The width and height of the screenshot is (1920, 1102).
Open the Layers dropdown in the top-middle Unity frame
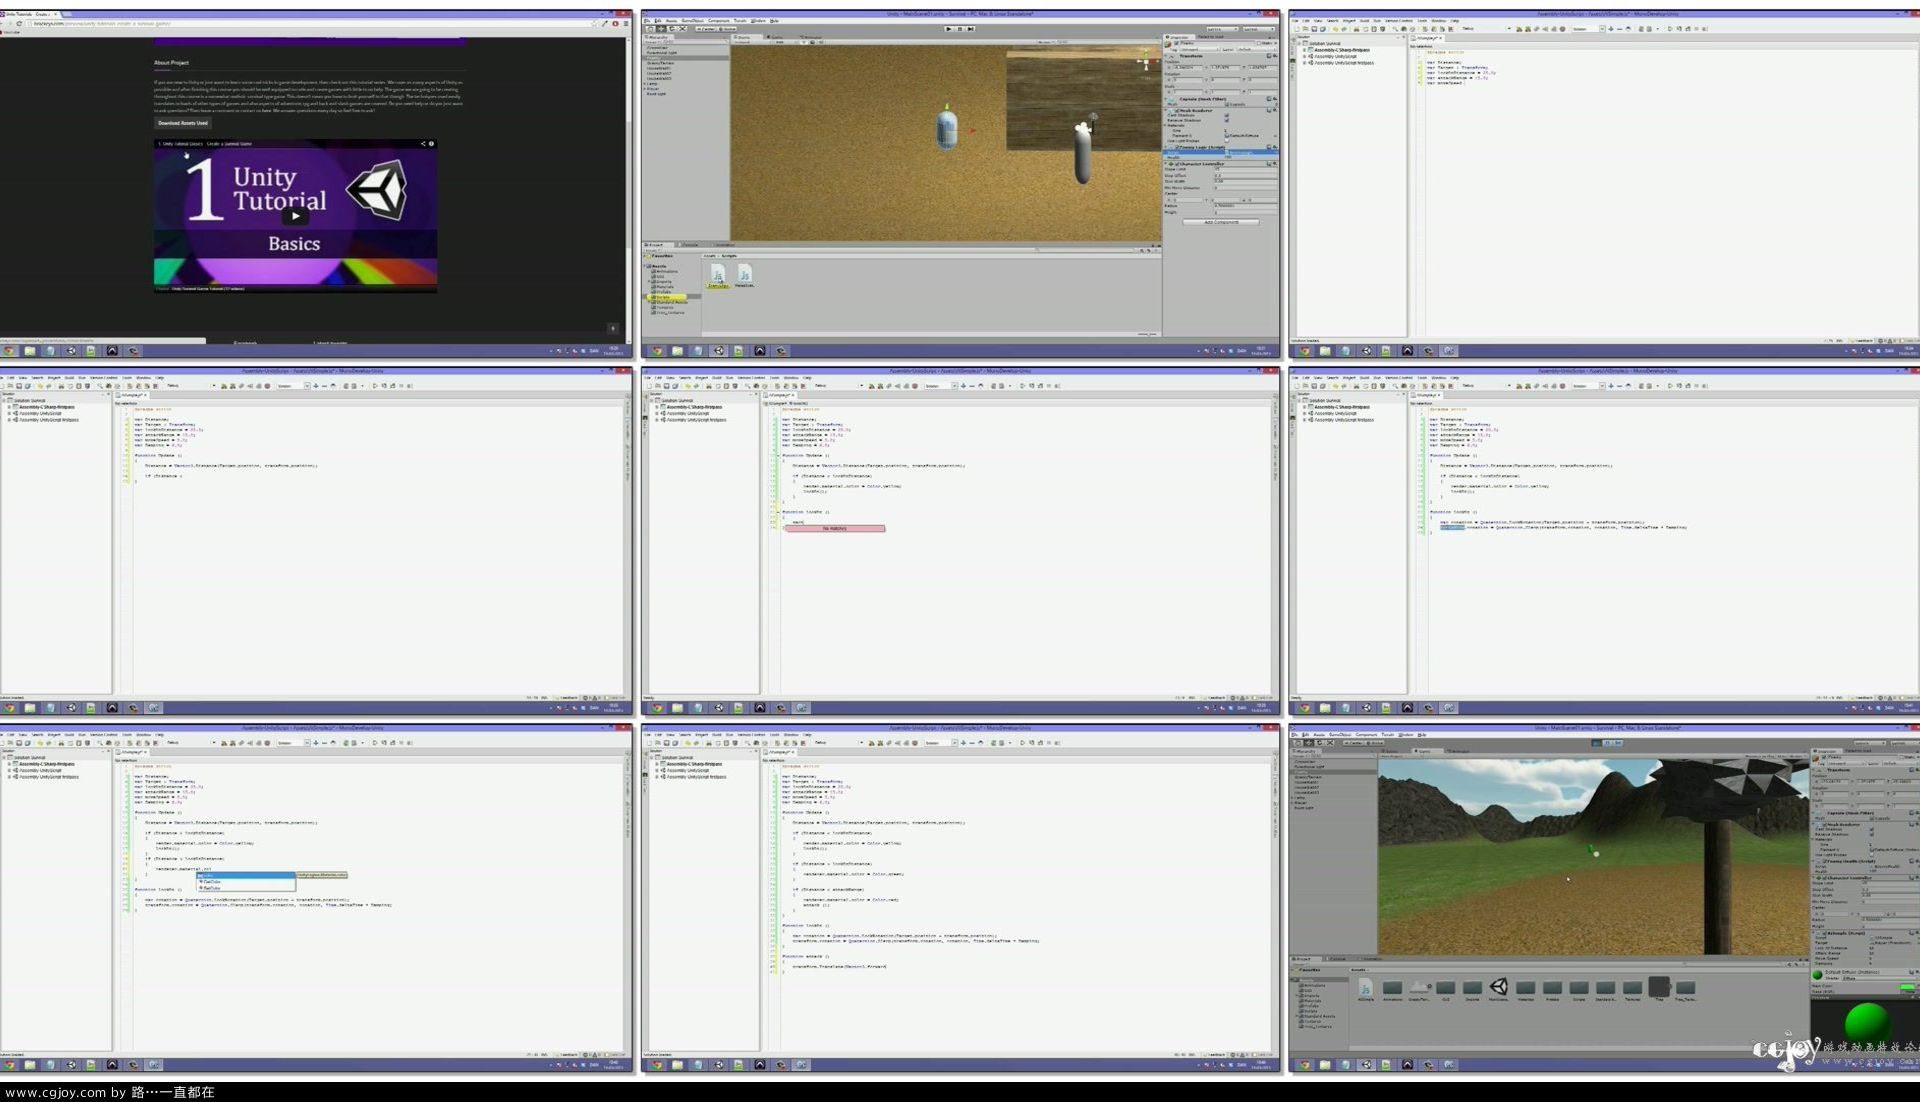(1223, 29)
